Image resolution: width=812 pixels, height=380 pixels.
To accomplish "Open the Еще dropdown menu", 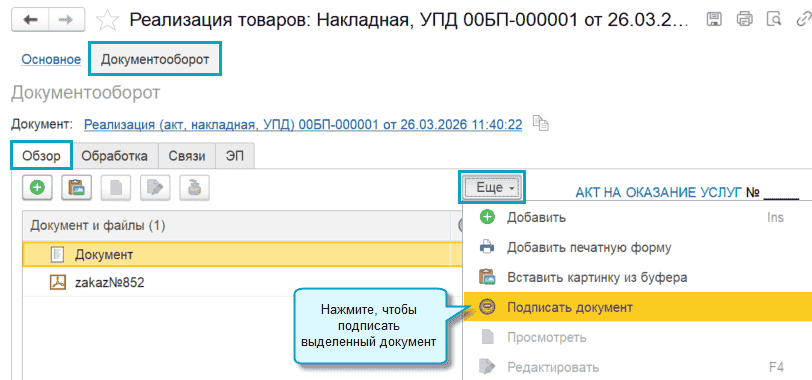I will tap(491, 187).
